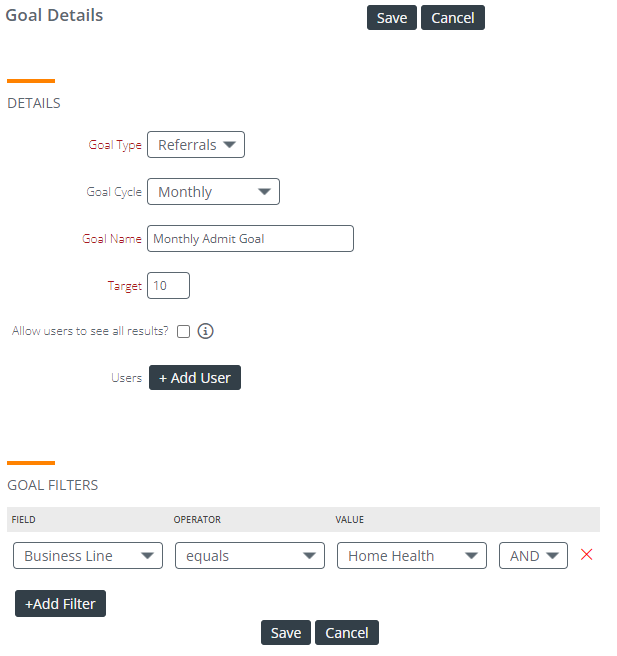Viewport: 617px width, 656px height.
Task: Select a different Home Health value
Action: pos(412,556)
